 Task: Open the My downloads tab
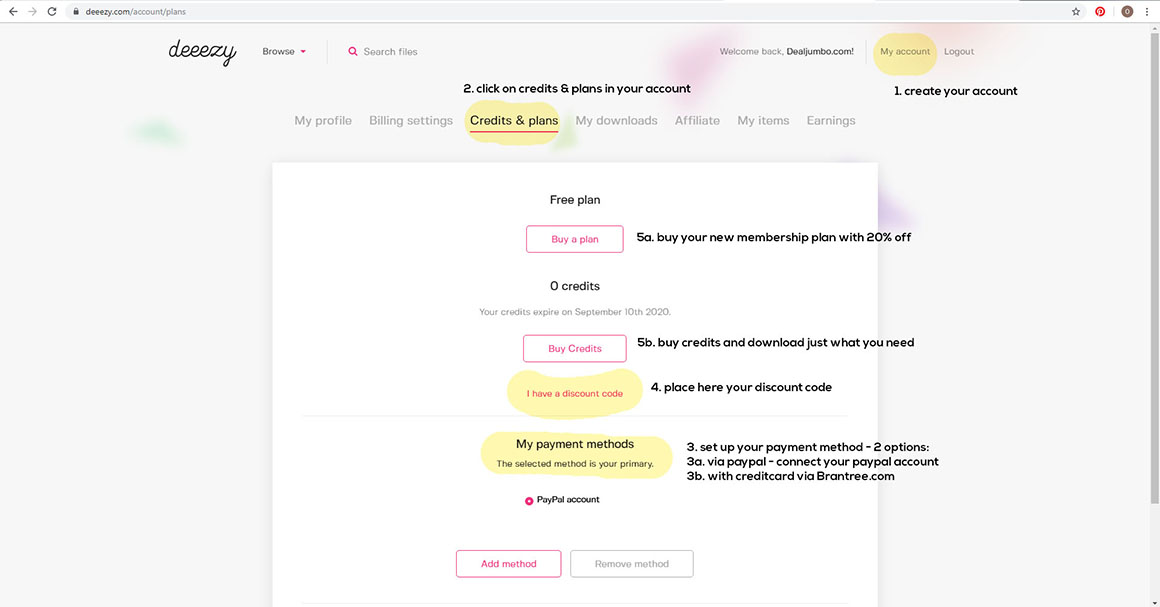tap(616, 121)
